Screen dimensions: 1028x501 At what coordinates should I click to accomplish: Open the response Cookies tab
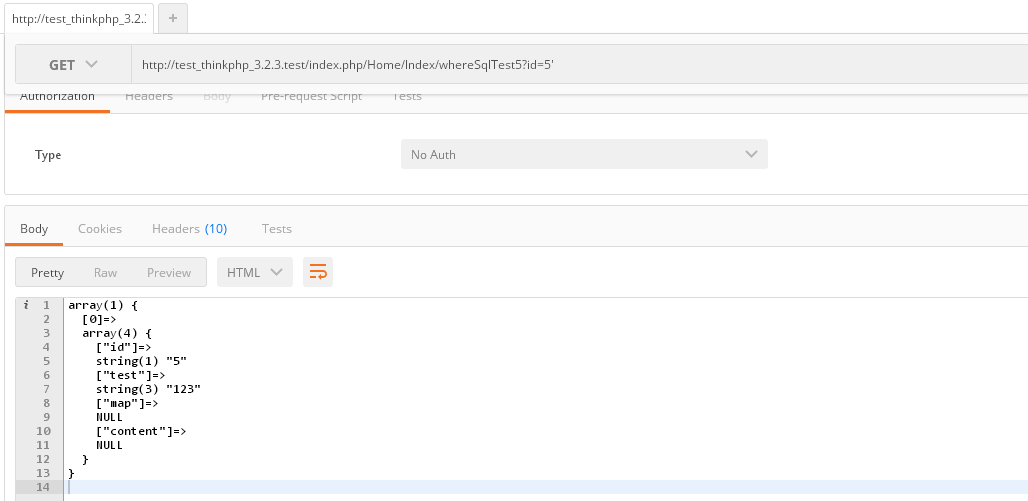(100, 229)
